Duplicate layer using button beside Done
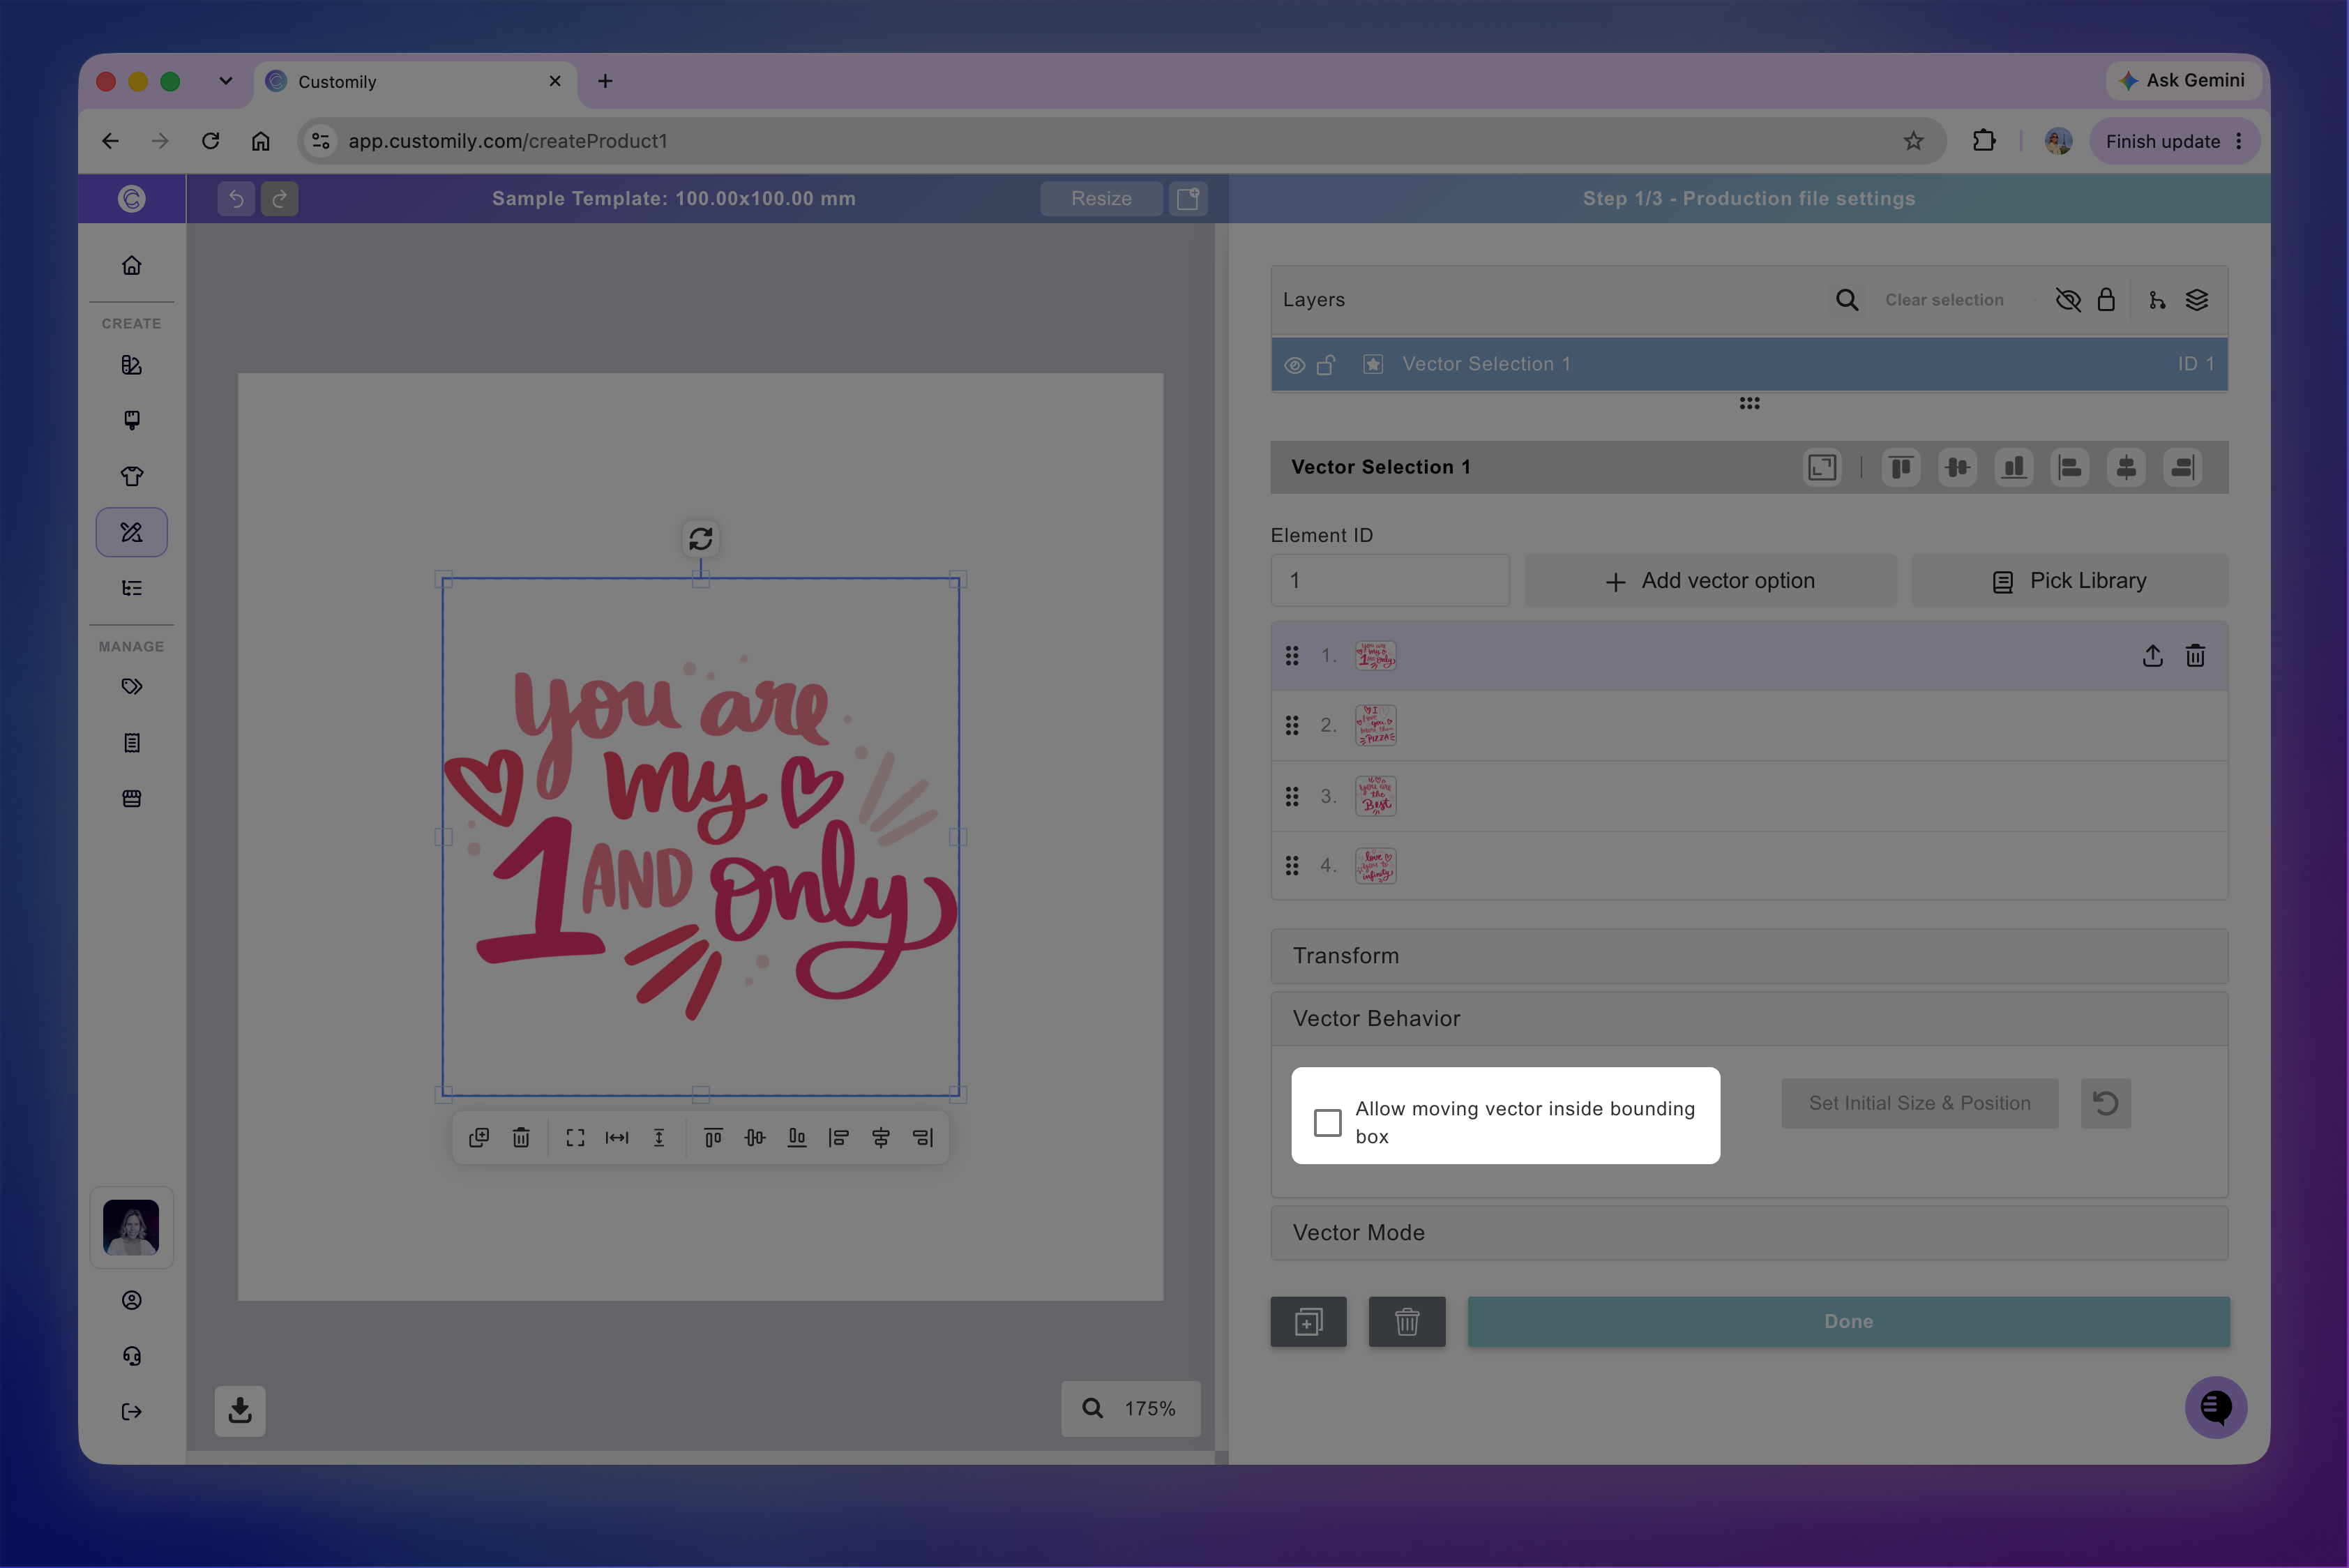Screen dimensions: 2349x1568 coord(1308,1322)
